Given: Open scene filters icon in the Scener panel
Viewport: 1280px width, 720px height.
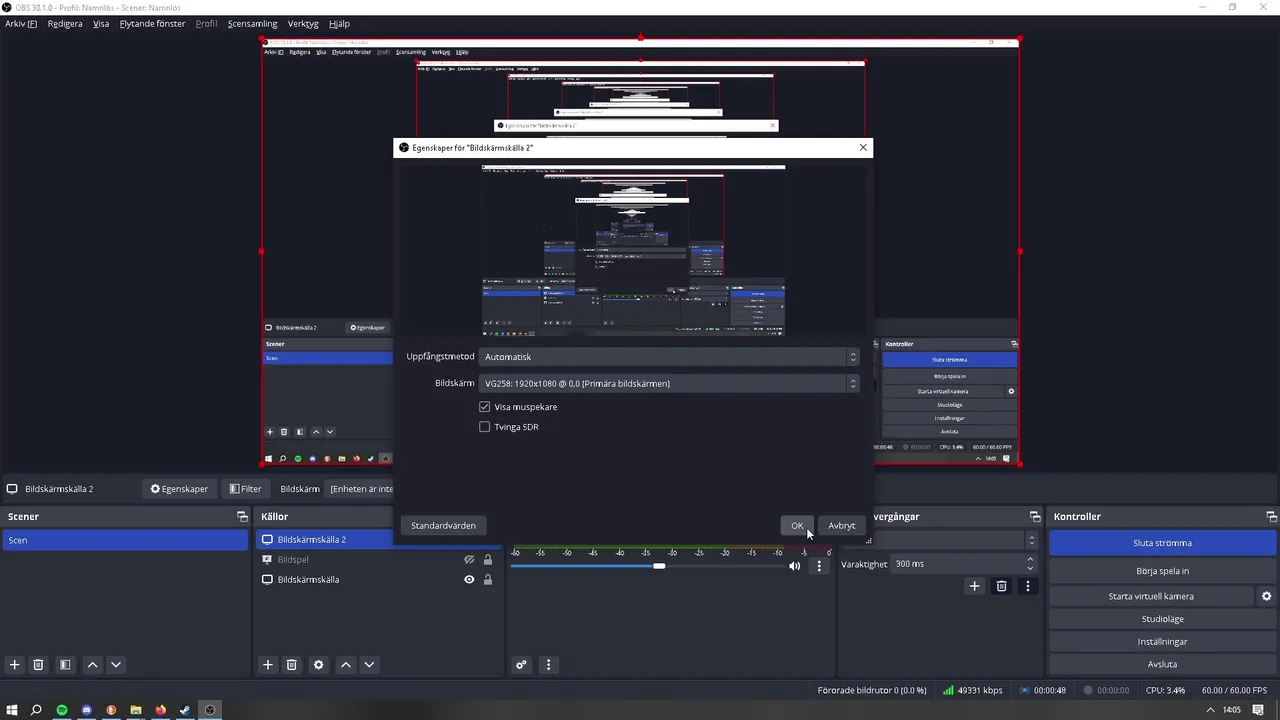Looking at the screenshot, I should point(65,665).
